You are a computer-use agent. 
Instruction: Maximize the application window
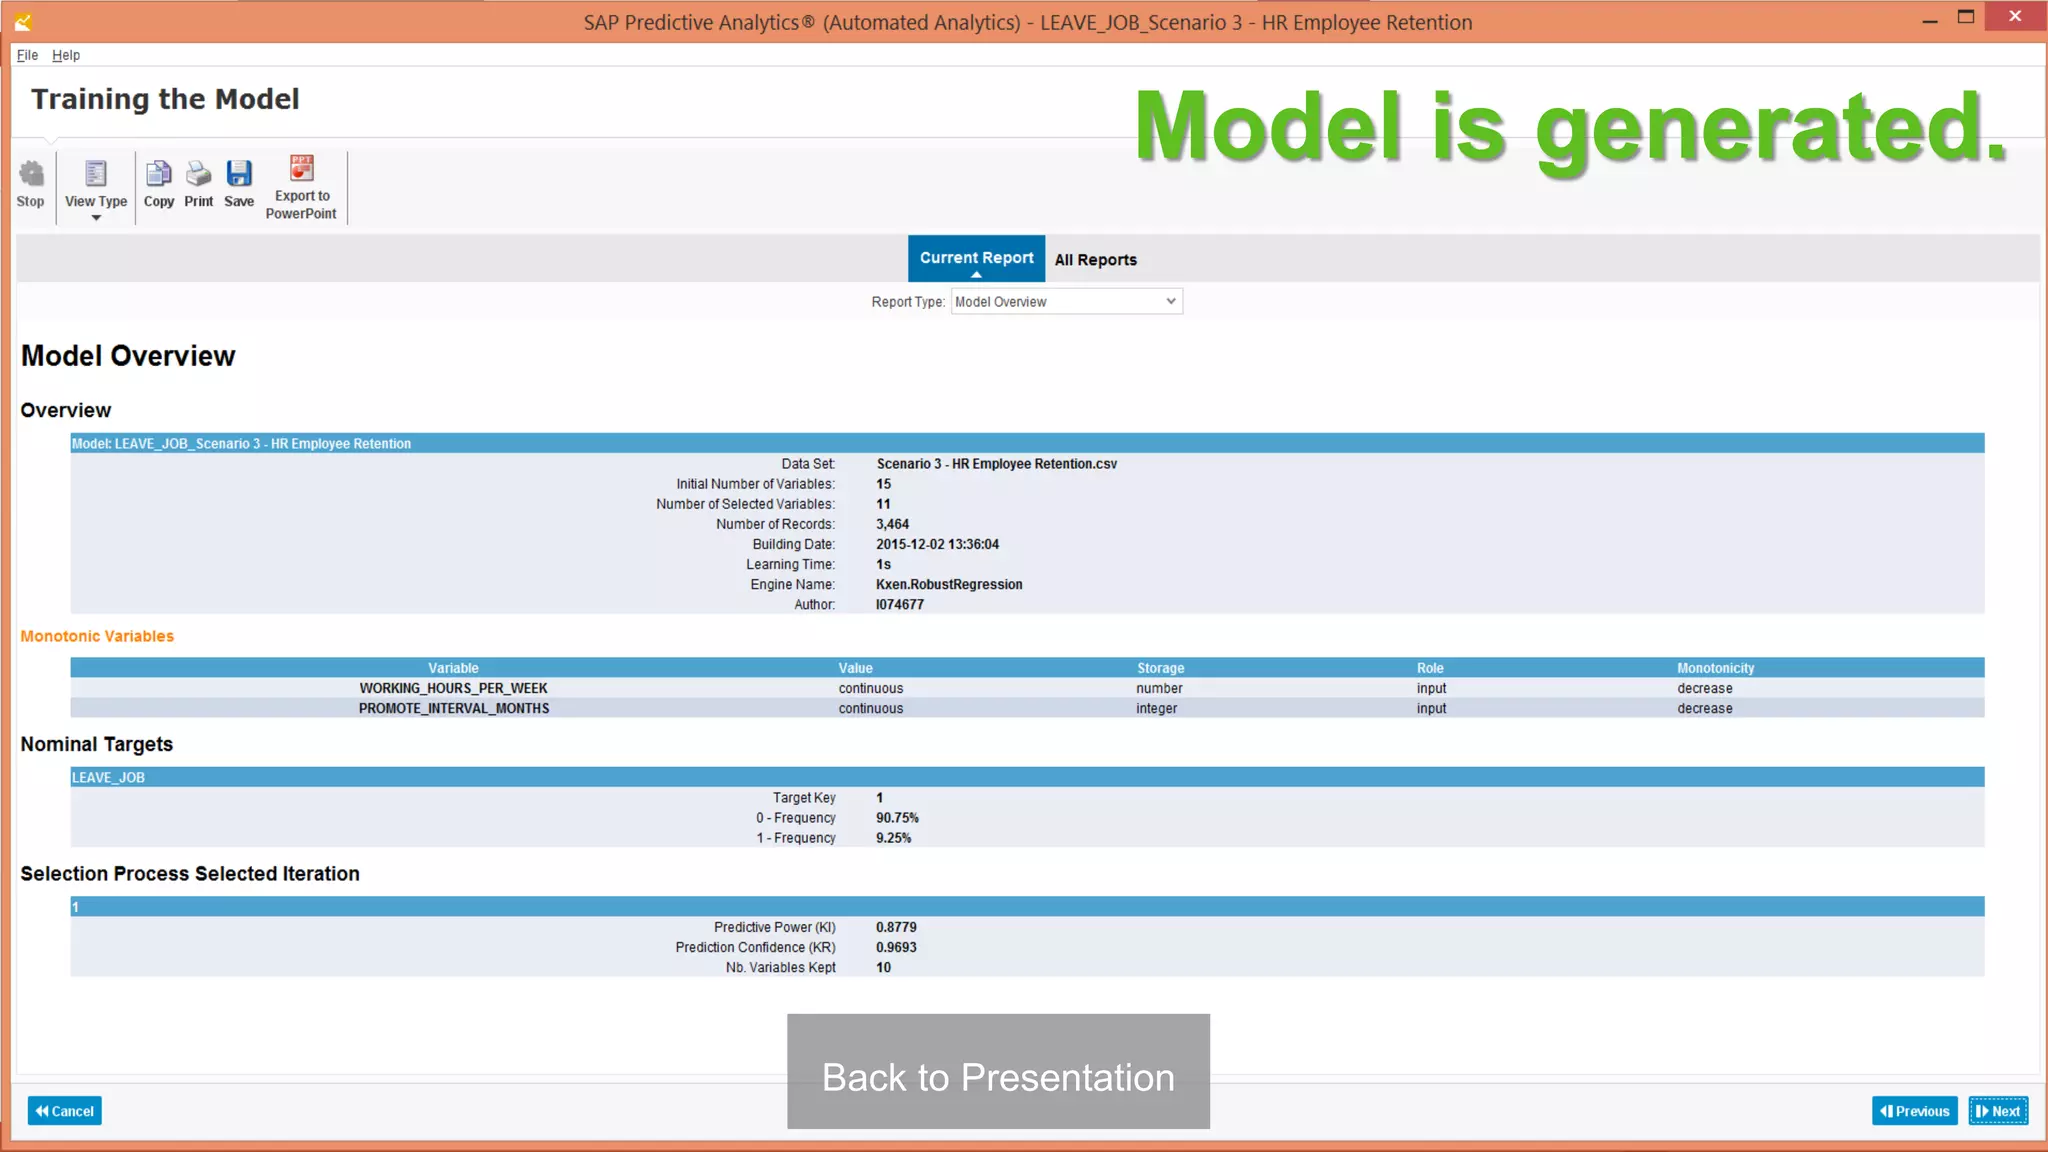pos(1966,17)
